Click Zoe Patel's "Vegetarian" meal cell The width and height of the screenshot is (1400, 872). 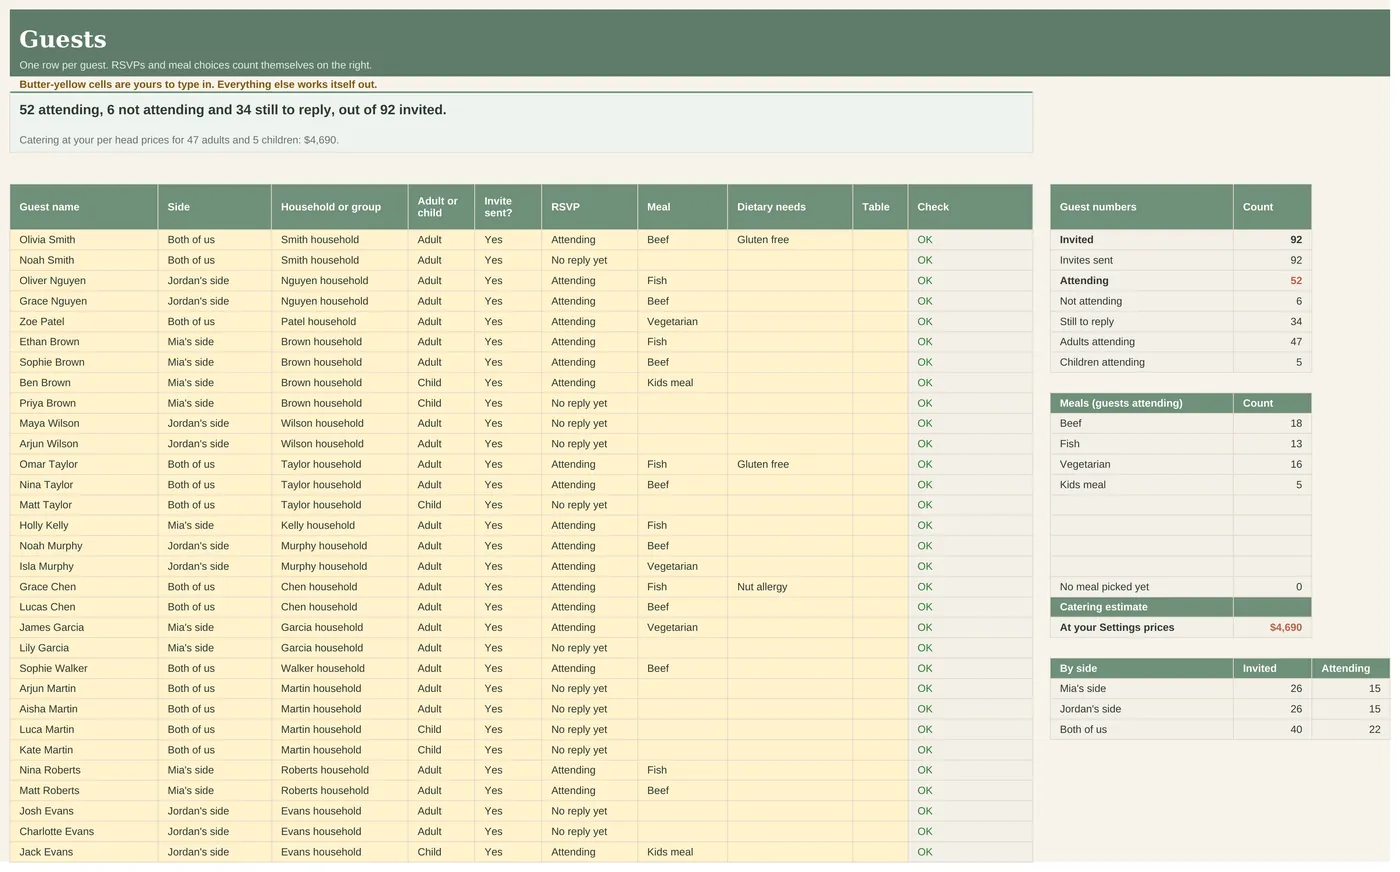click(683, 322)
